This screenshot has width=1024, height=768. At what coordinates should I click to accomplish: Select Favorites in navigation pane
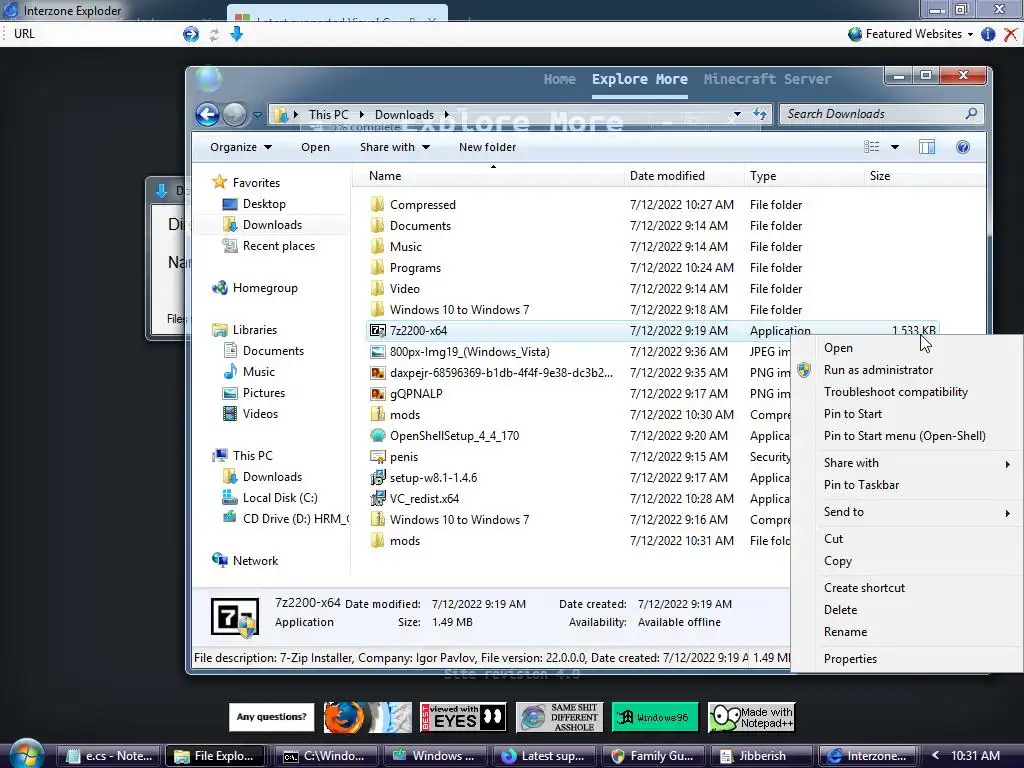(x=246, y=183)
